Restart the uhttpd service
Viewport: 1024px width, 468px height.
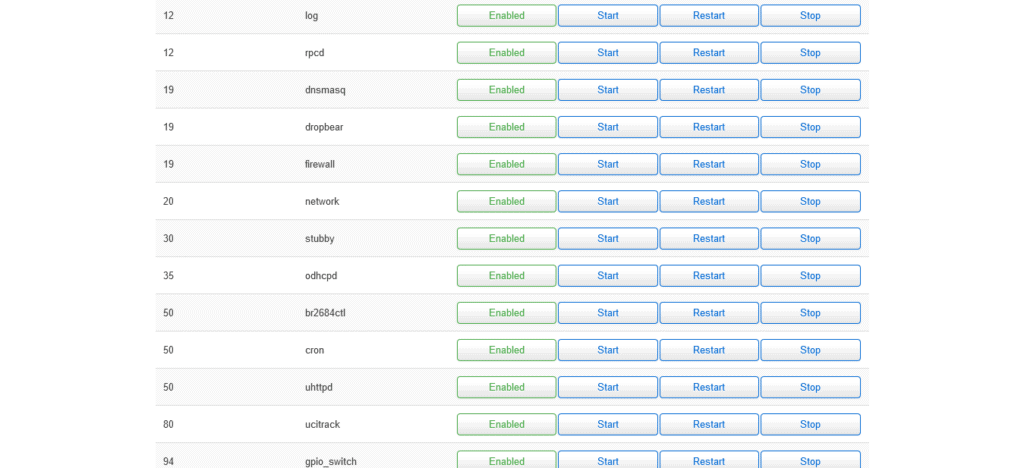(709, 388)
